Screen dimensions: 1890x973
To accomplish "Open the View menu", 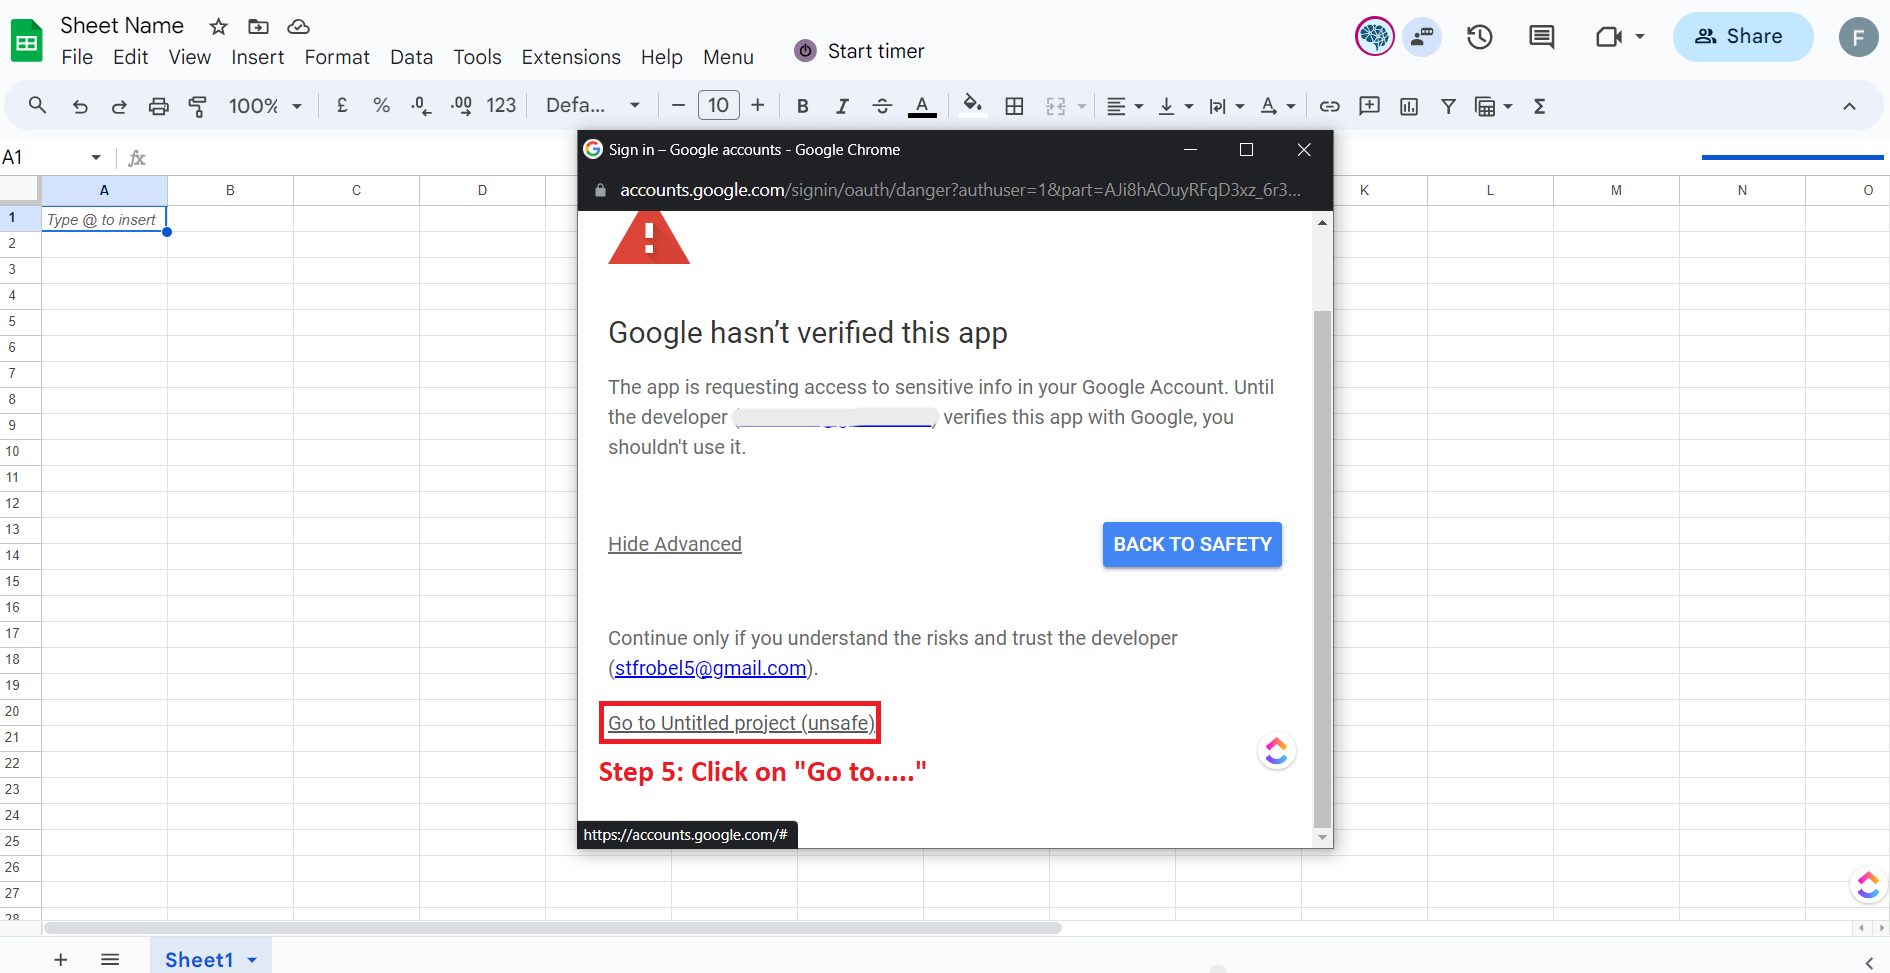I will pos(190,57).
